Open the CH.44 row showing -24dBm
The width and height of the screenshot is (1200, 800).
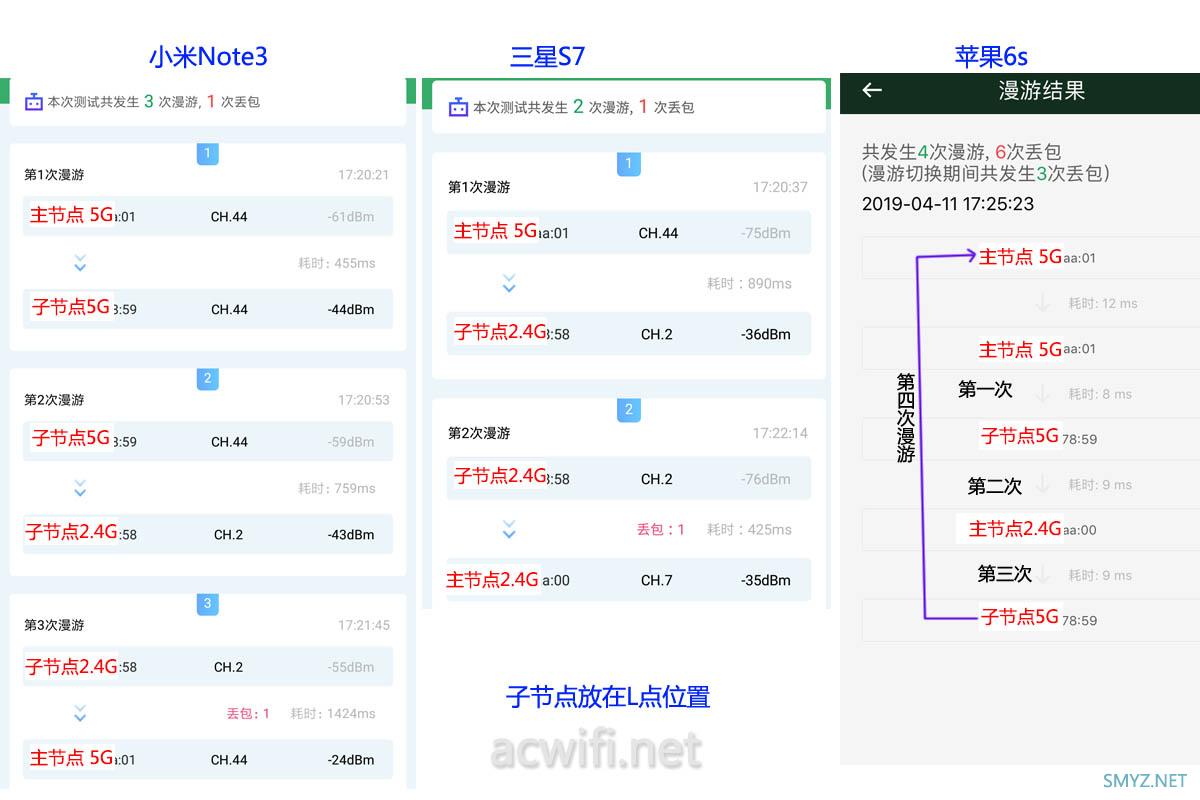pyautogui.click(x=208, y=759)
